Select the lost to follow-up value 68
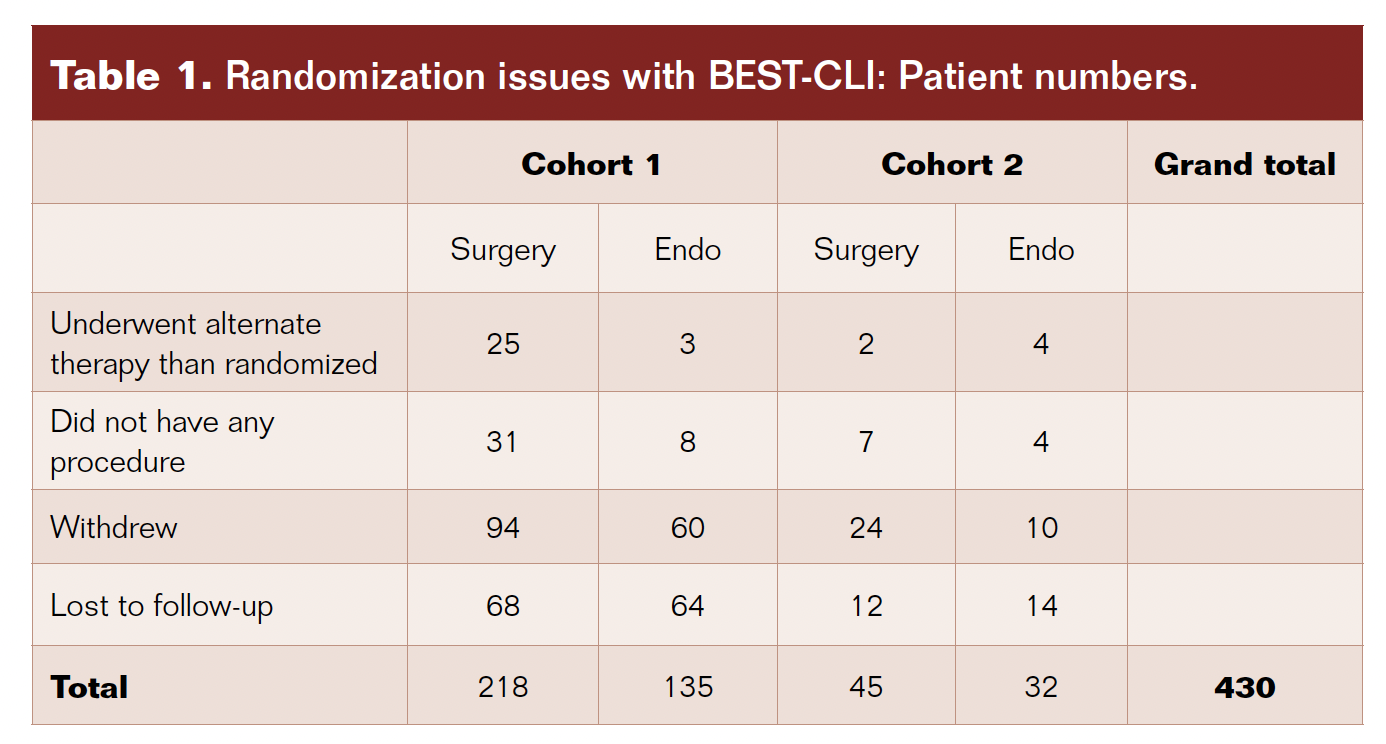 (503, 606)
